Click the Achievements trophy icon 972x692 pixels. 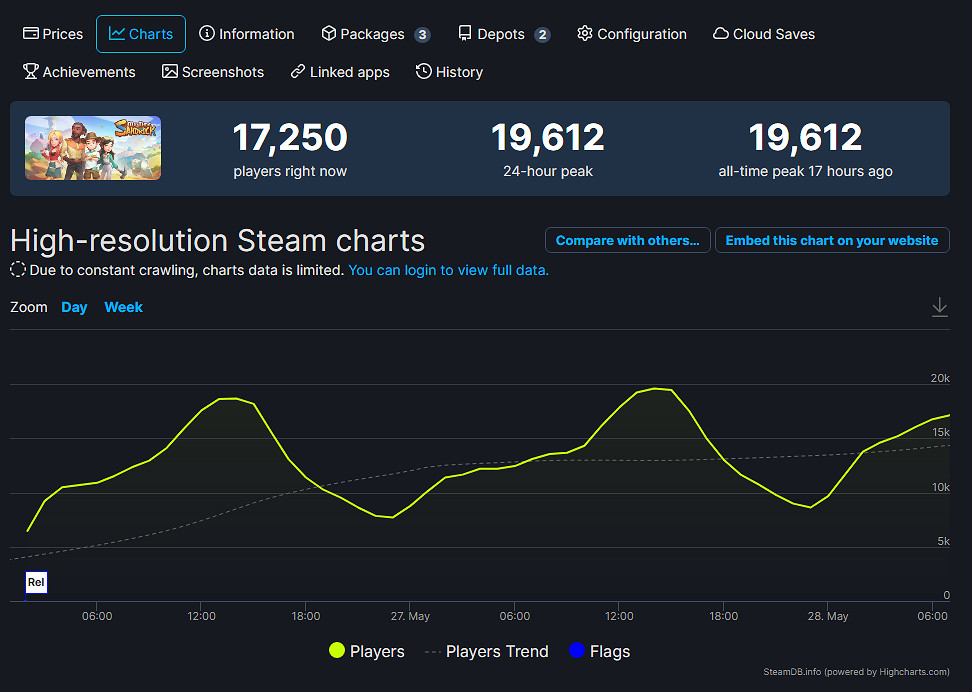coord(31,72)
